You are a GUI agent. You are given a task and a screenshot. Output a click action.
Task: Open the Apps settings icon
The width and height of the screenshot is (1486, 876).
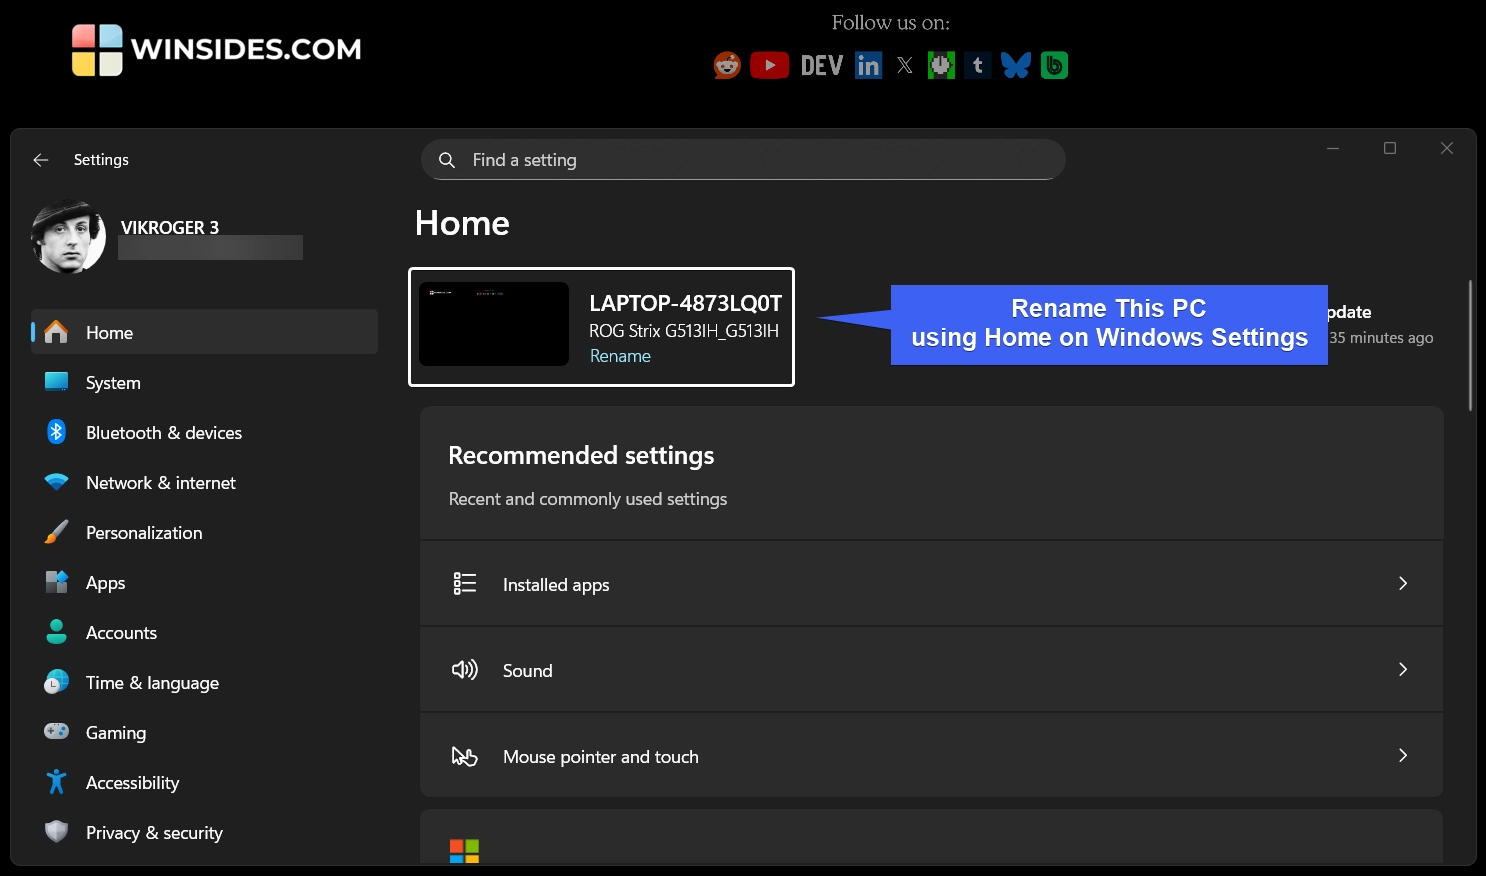click(x=56, y=582)
